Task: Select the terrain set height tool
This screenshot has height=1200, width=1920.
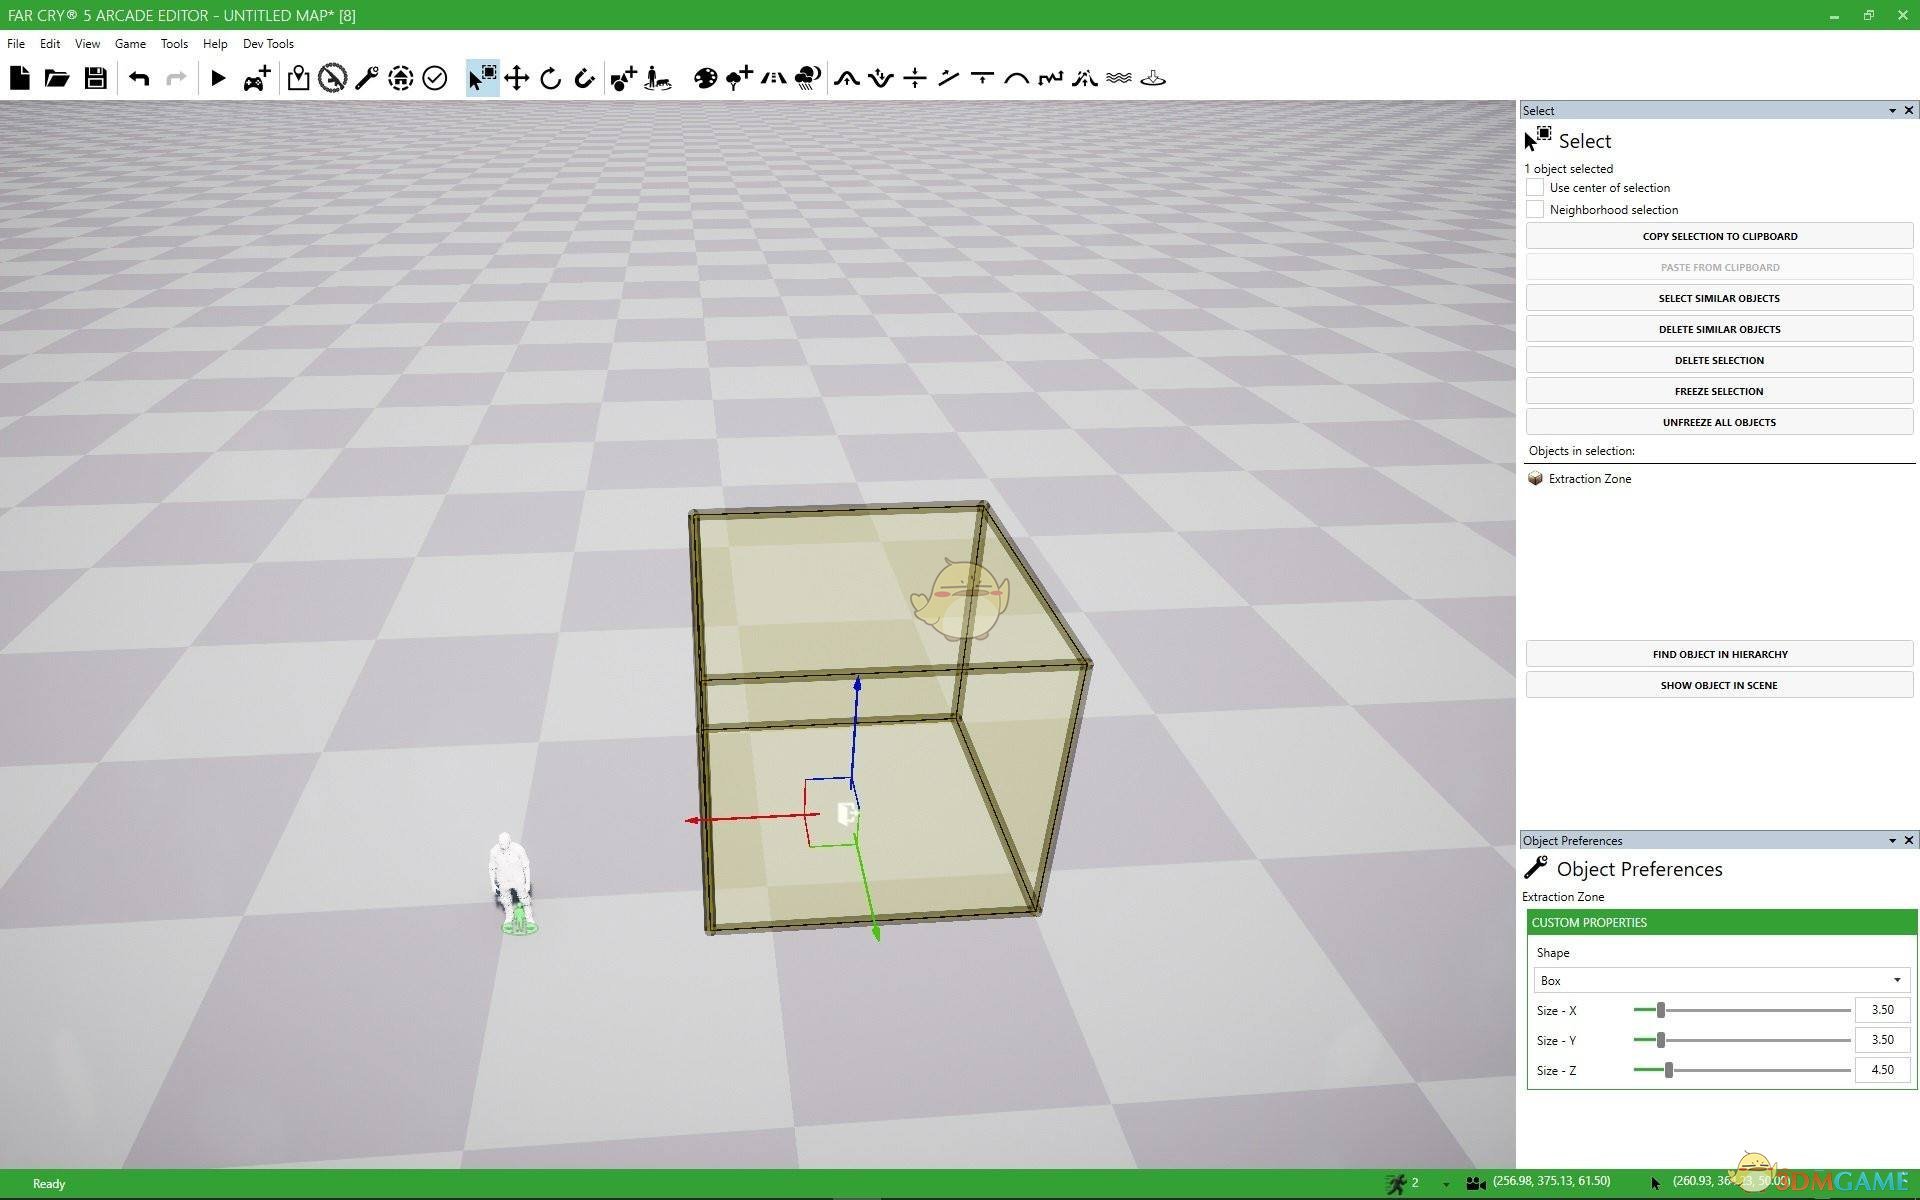Action: [x=915, y=78]
